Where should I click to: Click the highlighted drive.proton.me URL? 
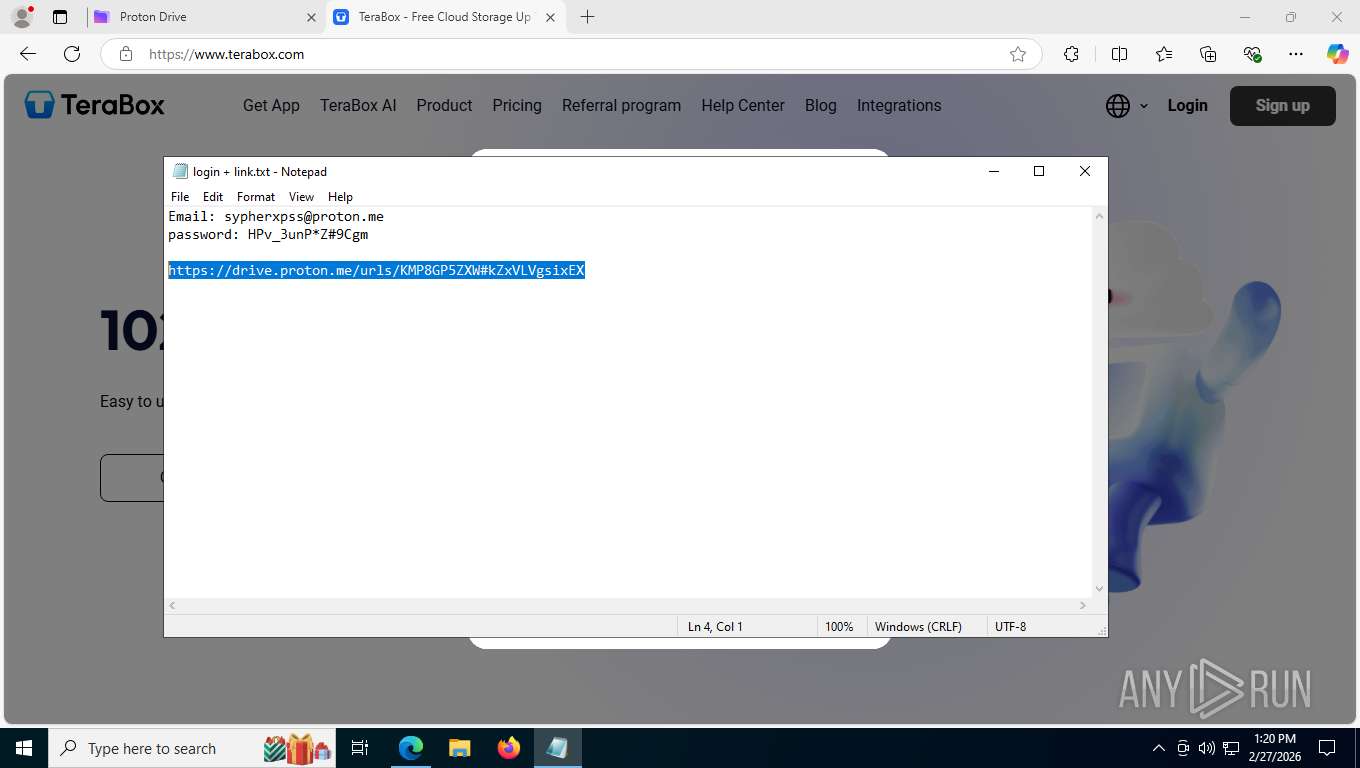point(376,270)
